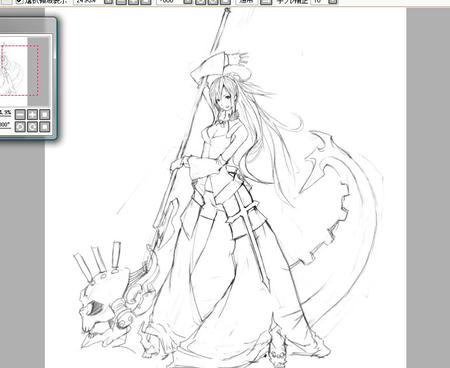Click the navigator preview thumbnail
The image size is (450, 368).
pyautogui.click(x=25, y=71)
